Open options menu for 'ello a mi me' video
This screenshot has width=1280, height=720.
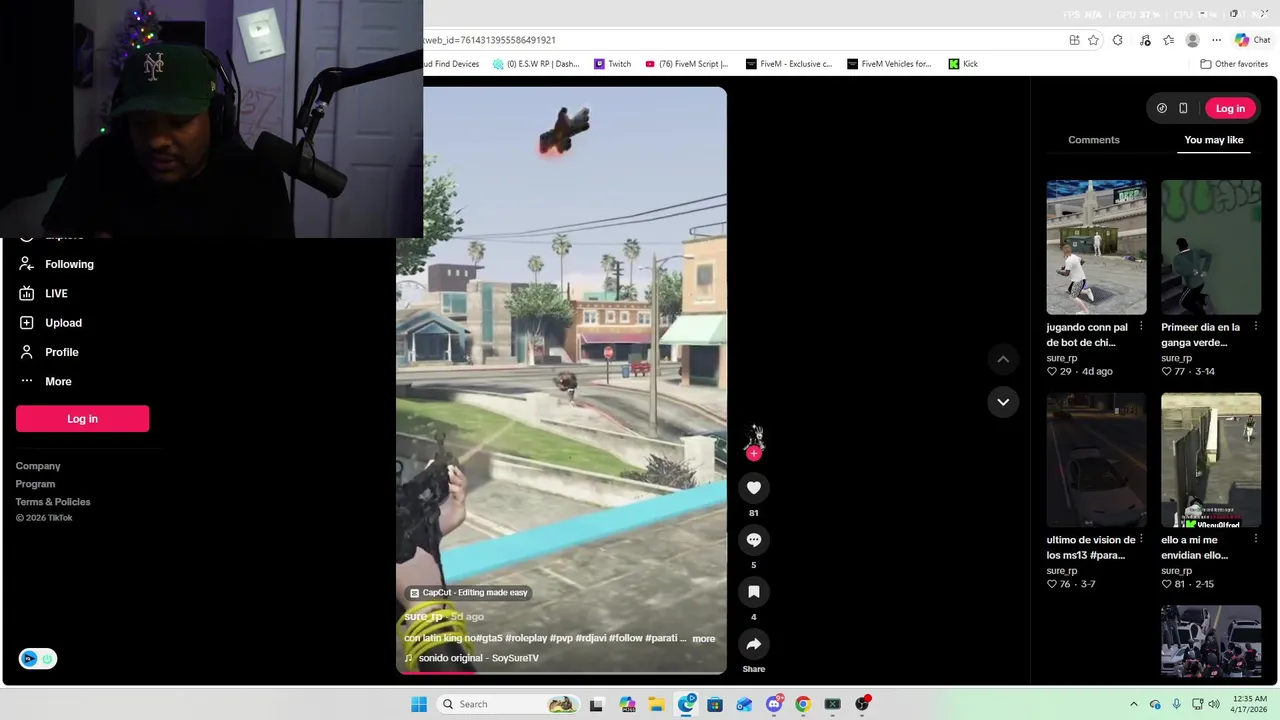1256,539
